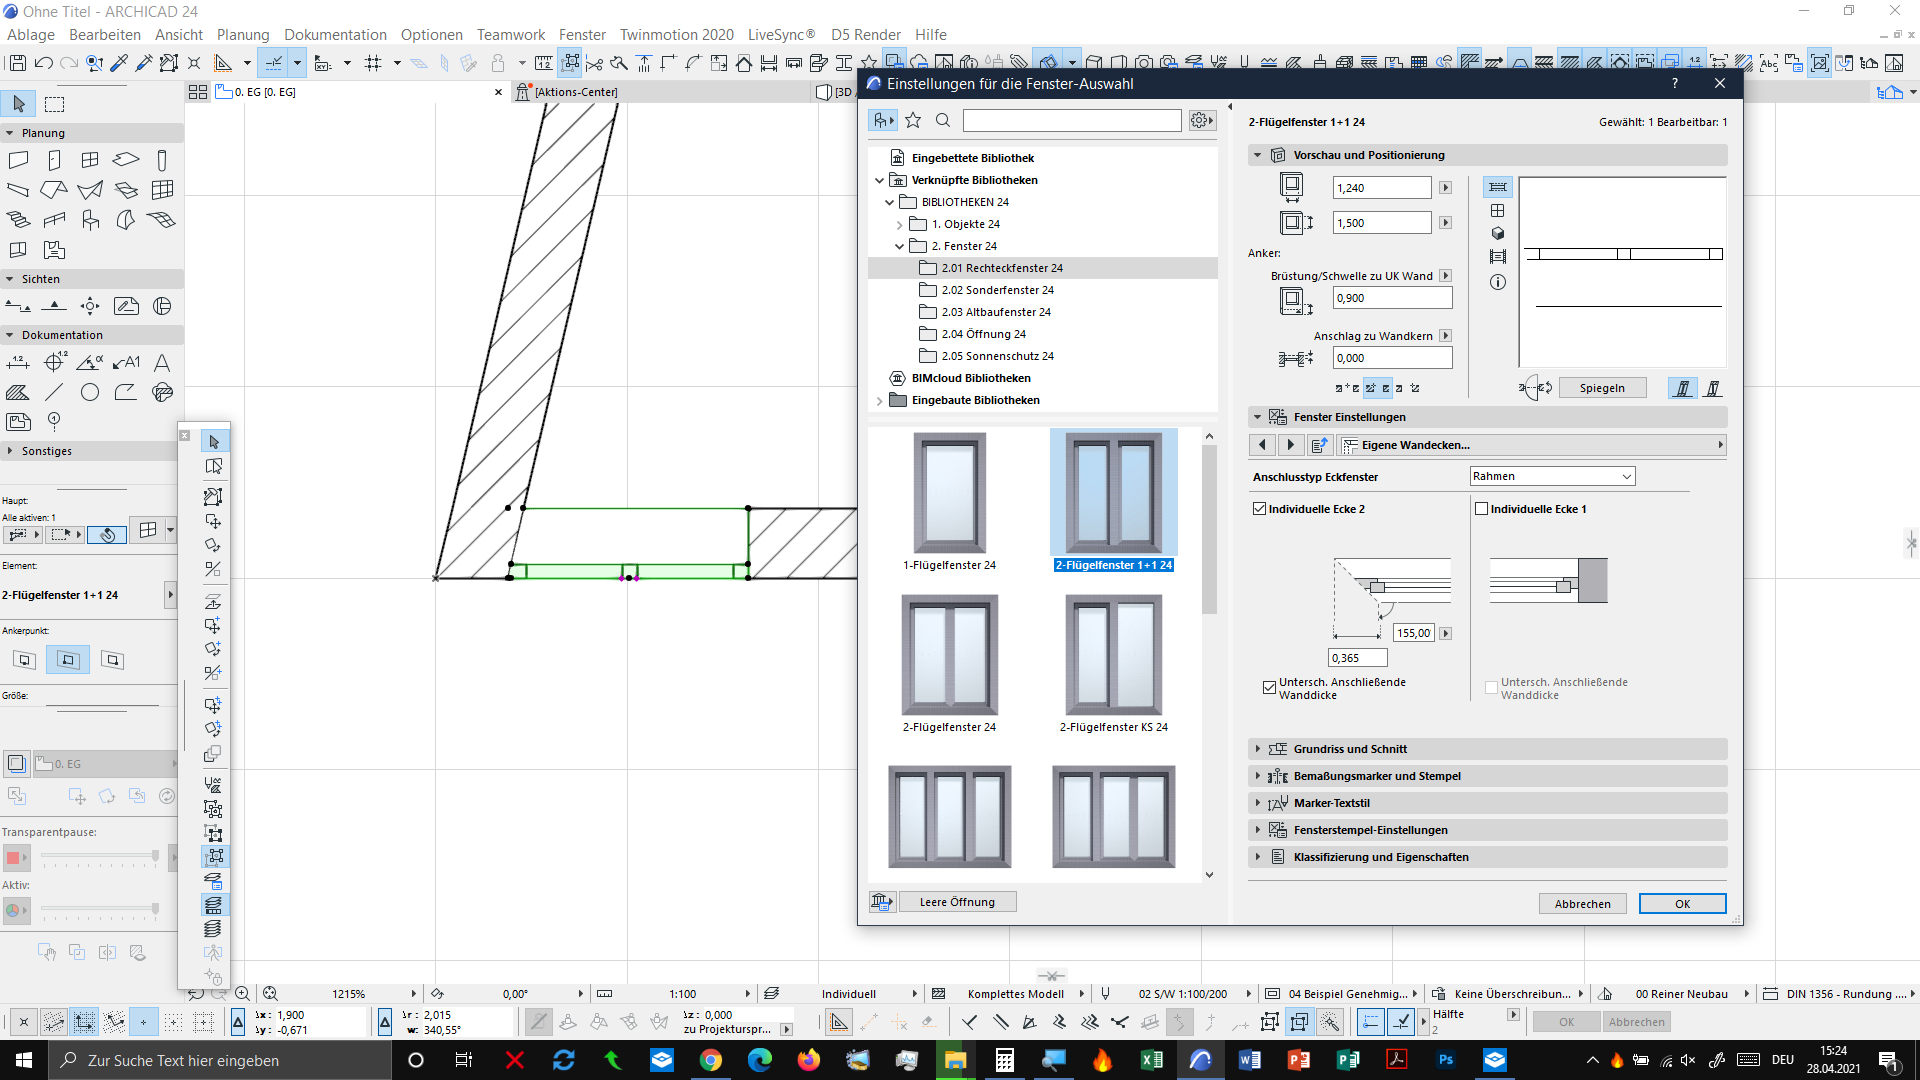Open library browser settings gear
This screenshot has width=1920, height=1080.
tap(1201, 120)
